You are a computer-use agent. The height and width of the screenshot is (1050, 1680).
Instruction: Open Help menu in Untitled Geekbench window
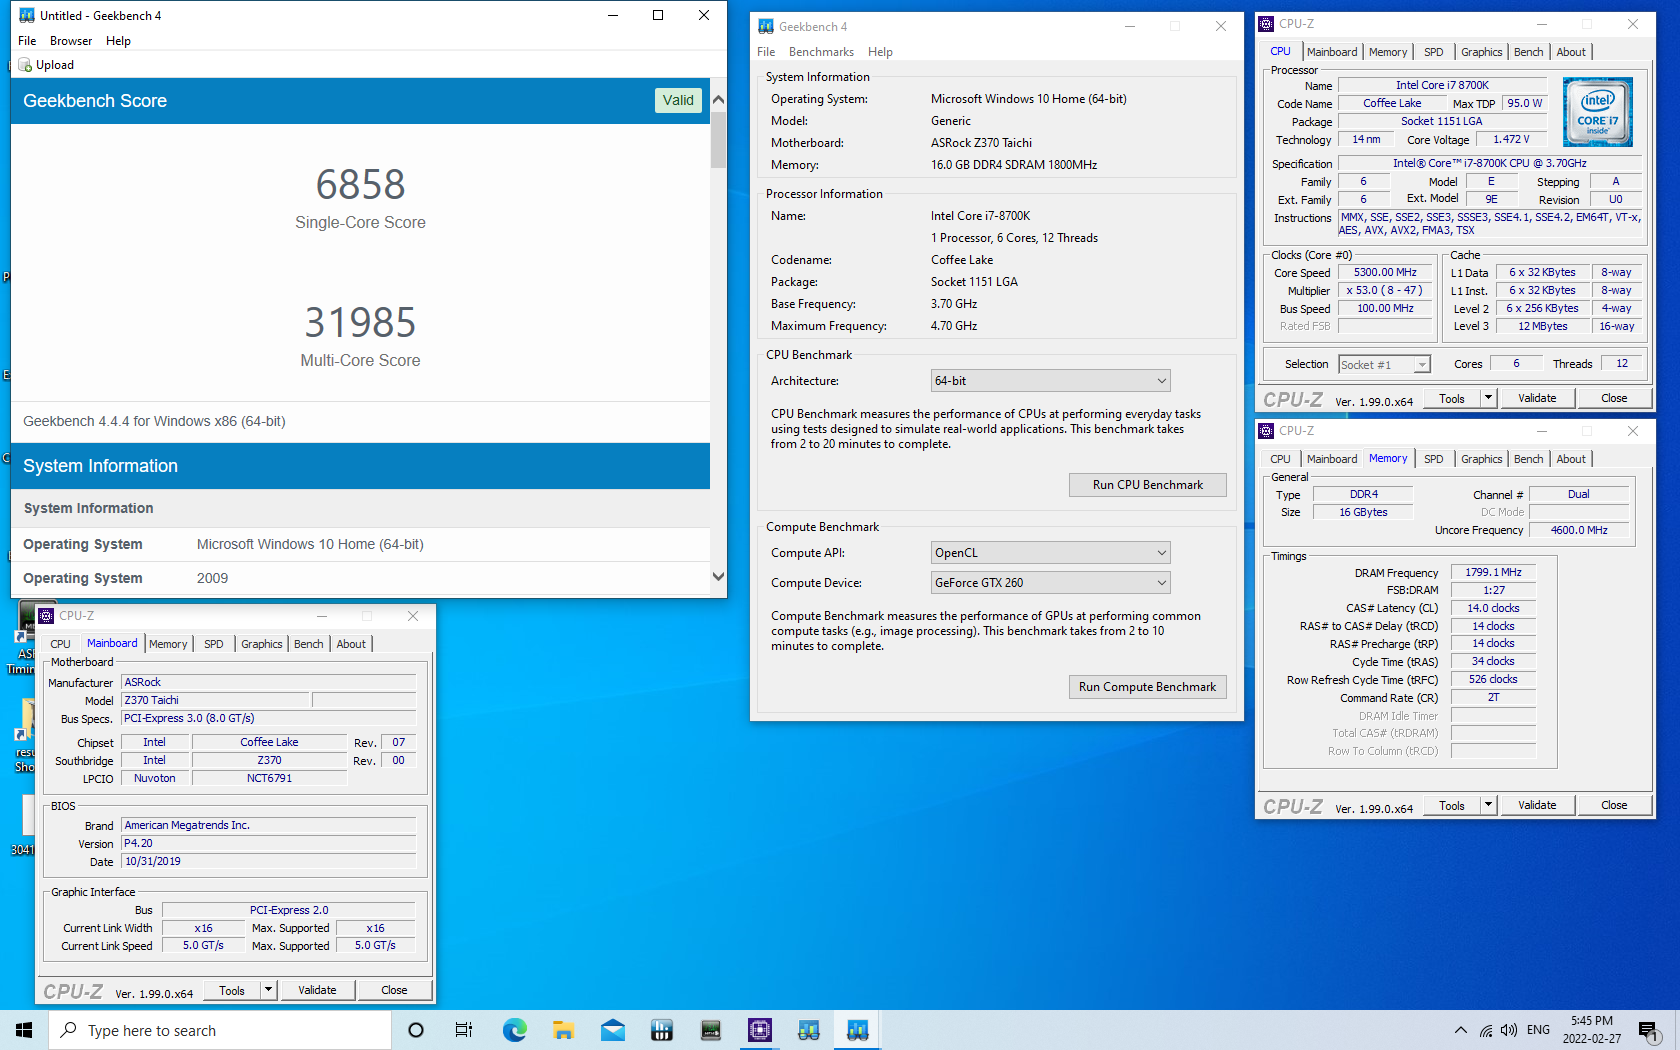118,41
